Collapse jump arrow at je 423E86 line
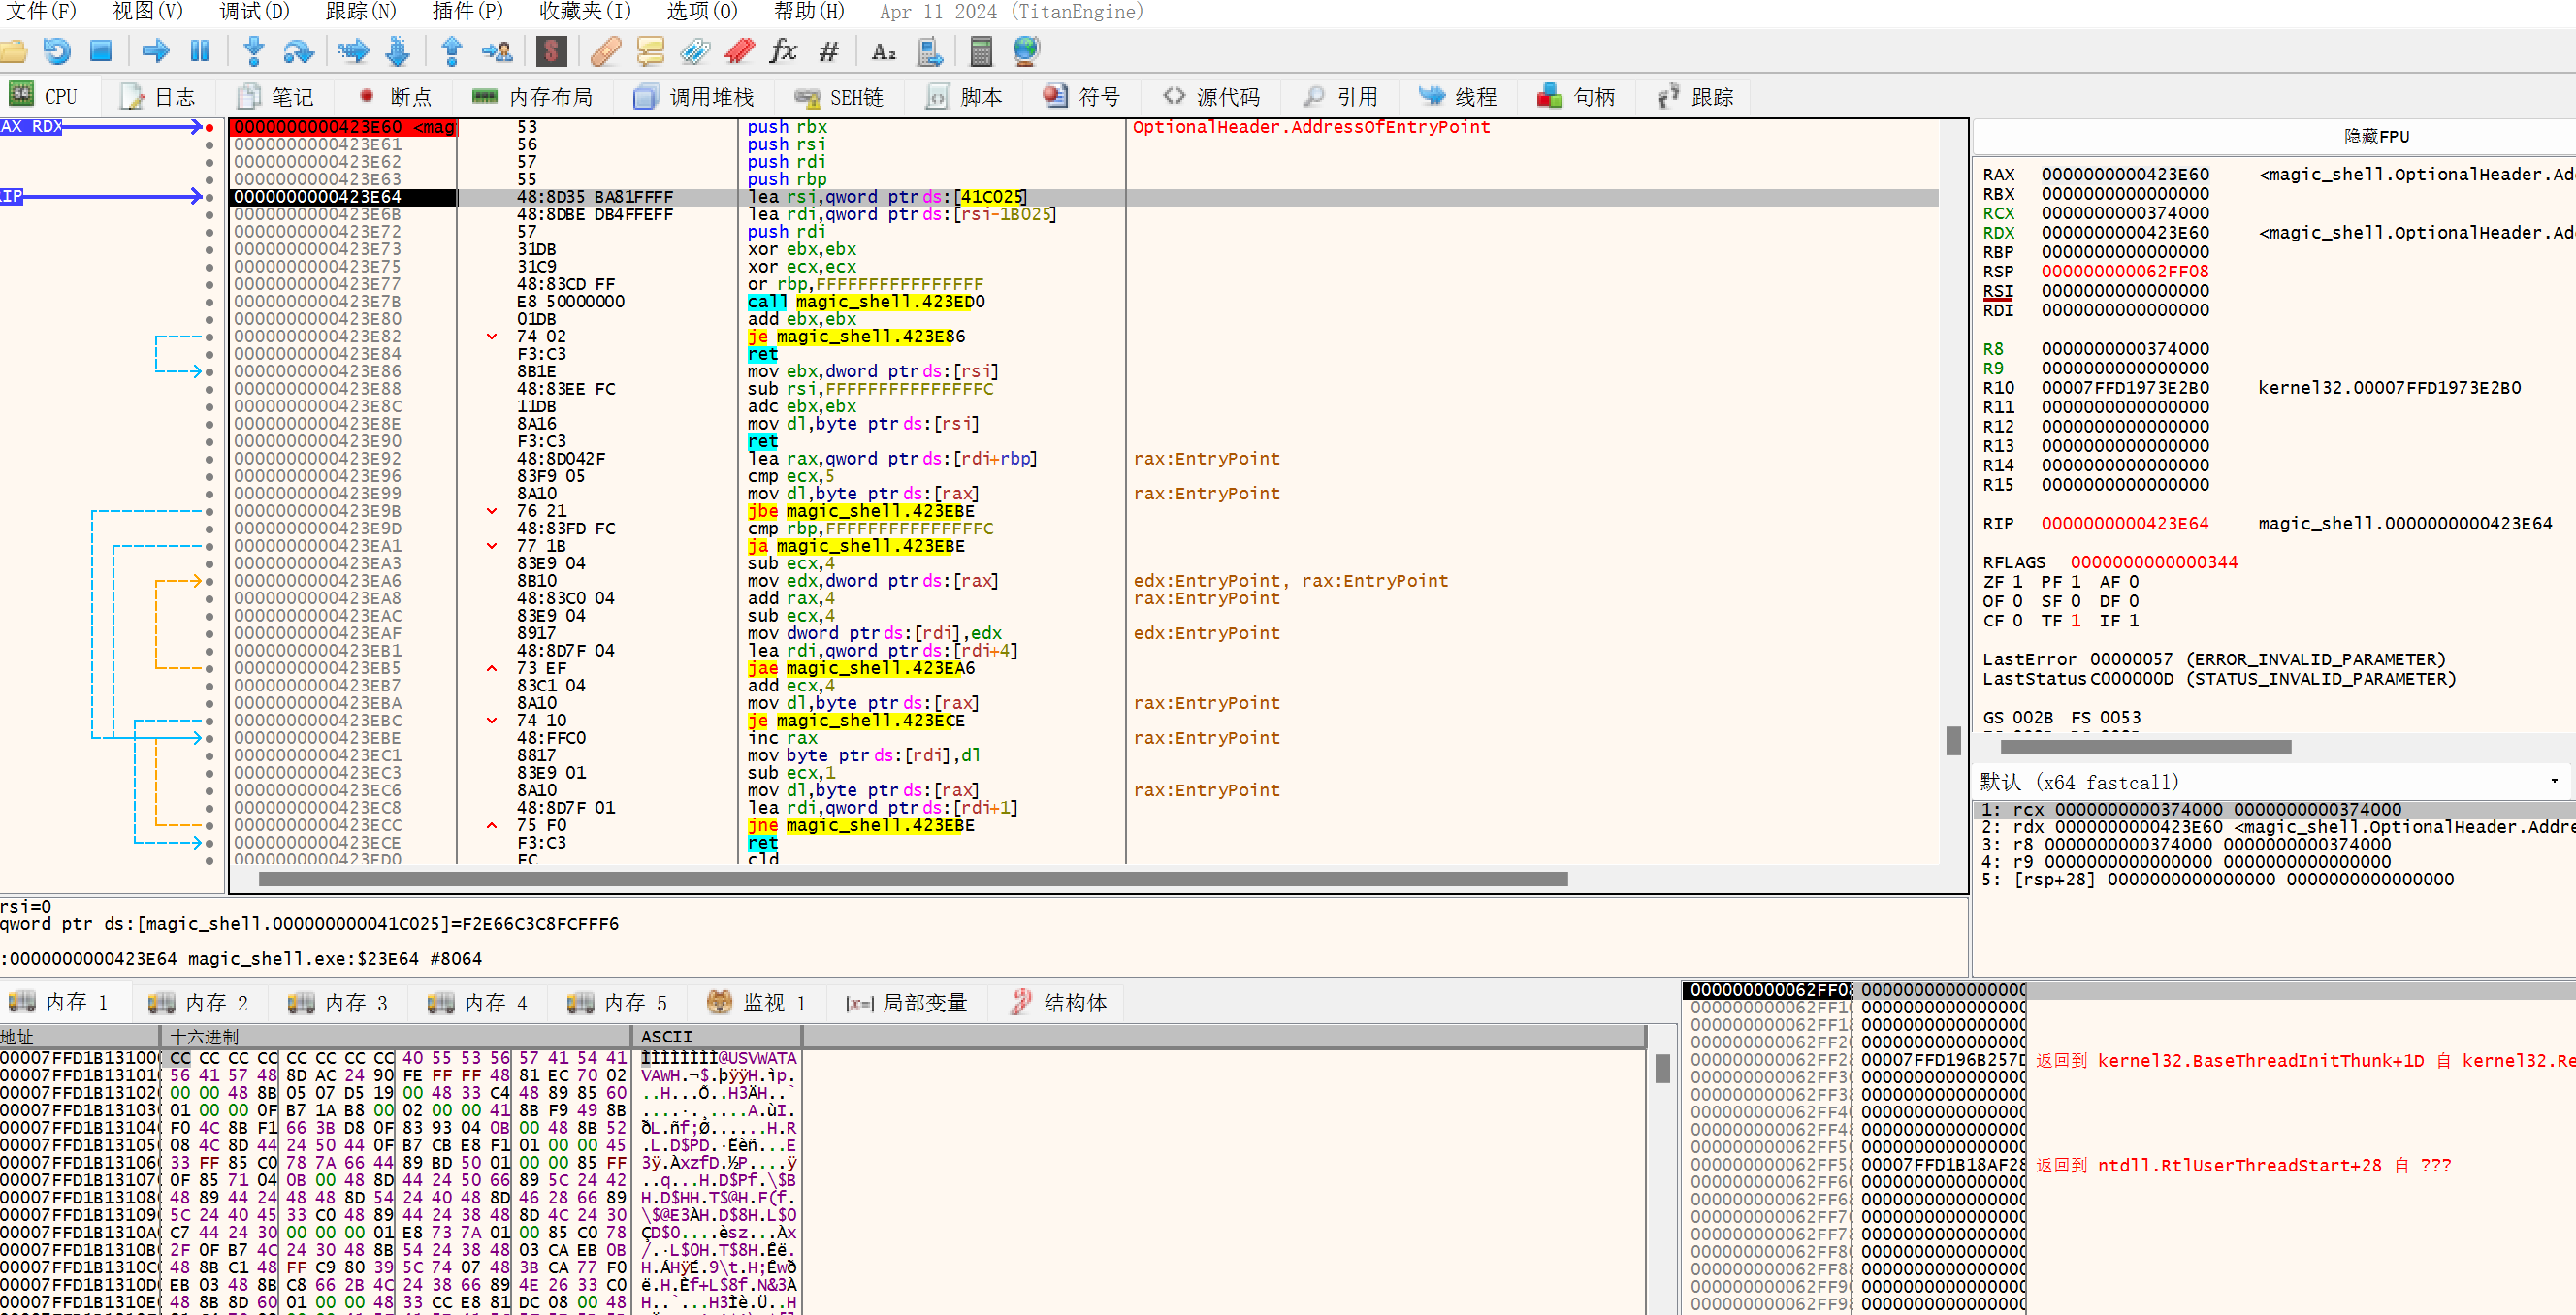 491,337
